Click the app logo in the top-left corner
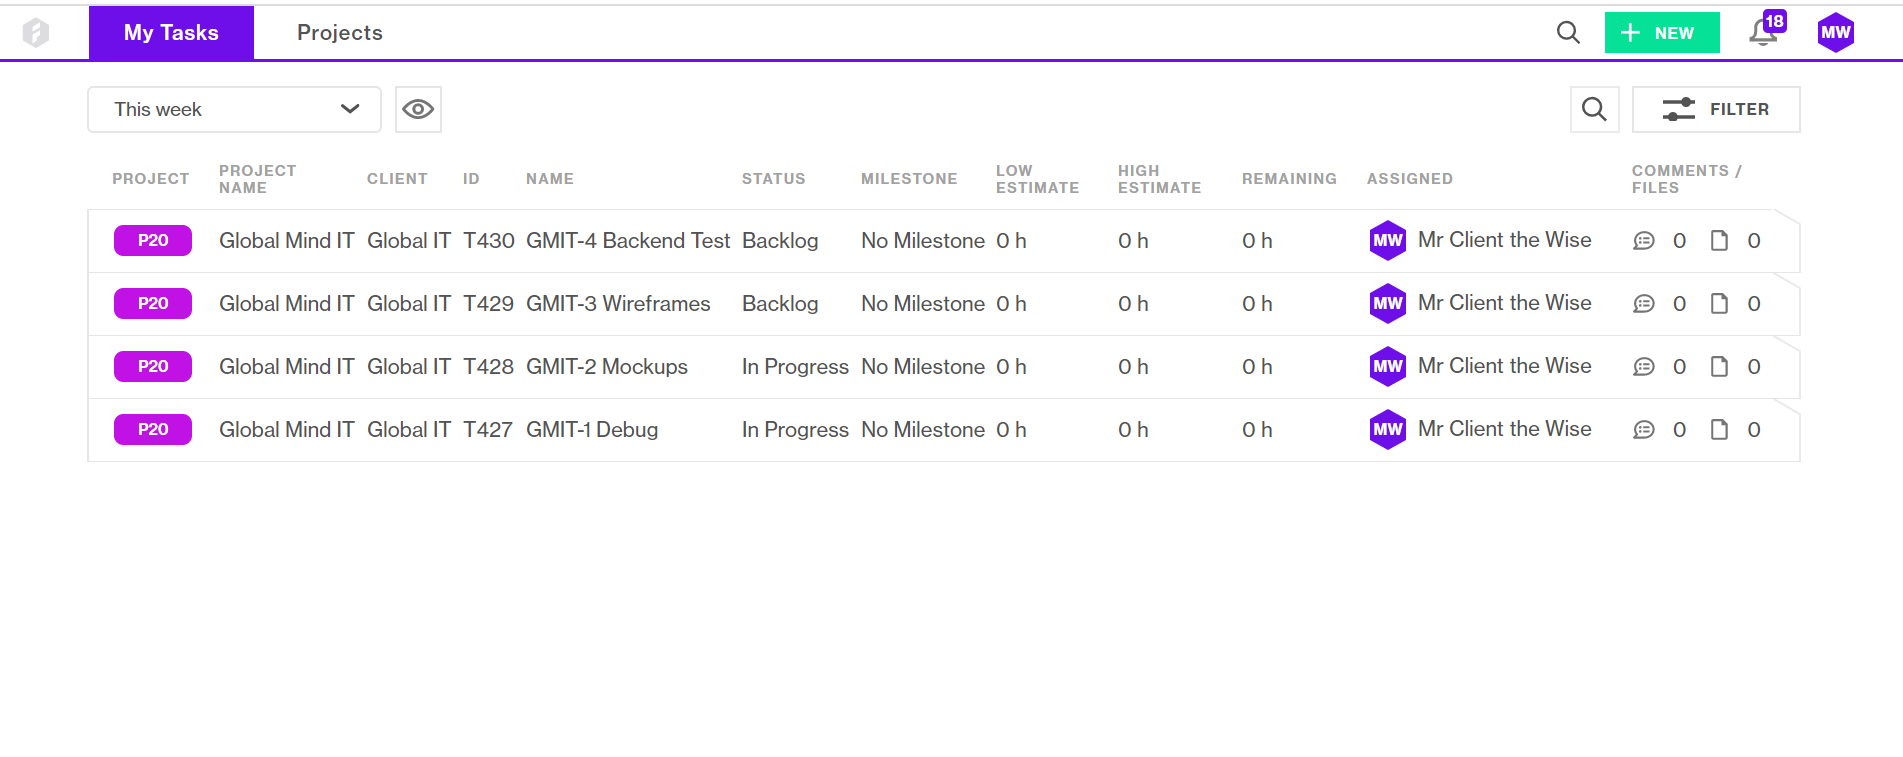 (x=36, y=33)
